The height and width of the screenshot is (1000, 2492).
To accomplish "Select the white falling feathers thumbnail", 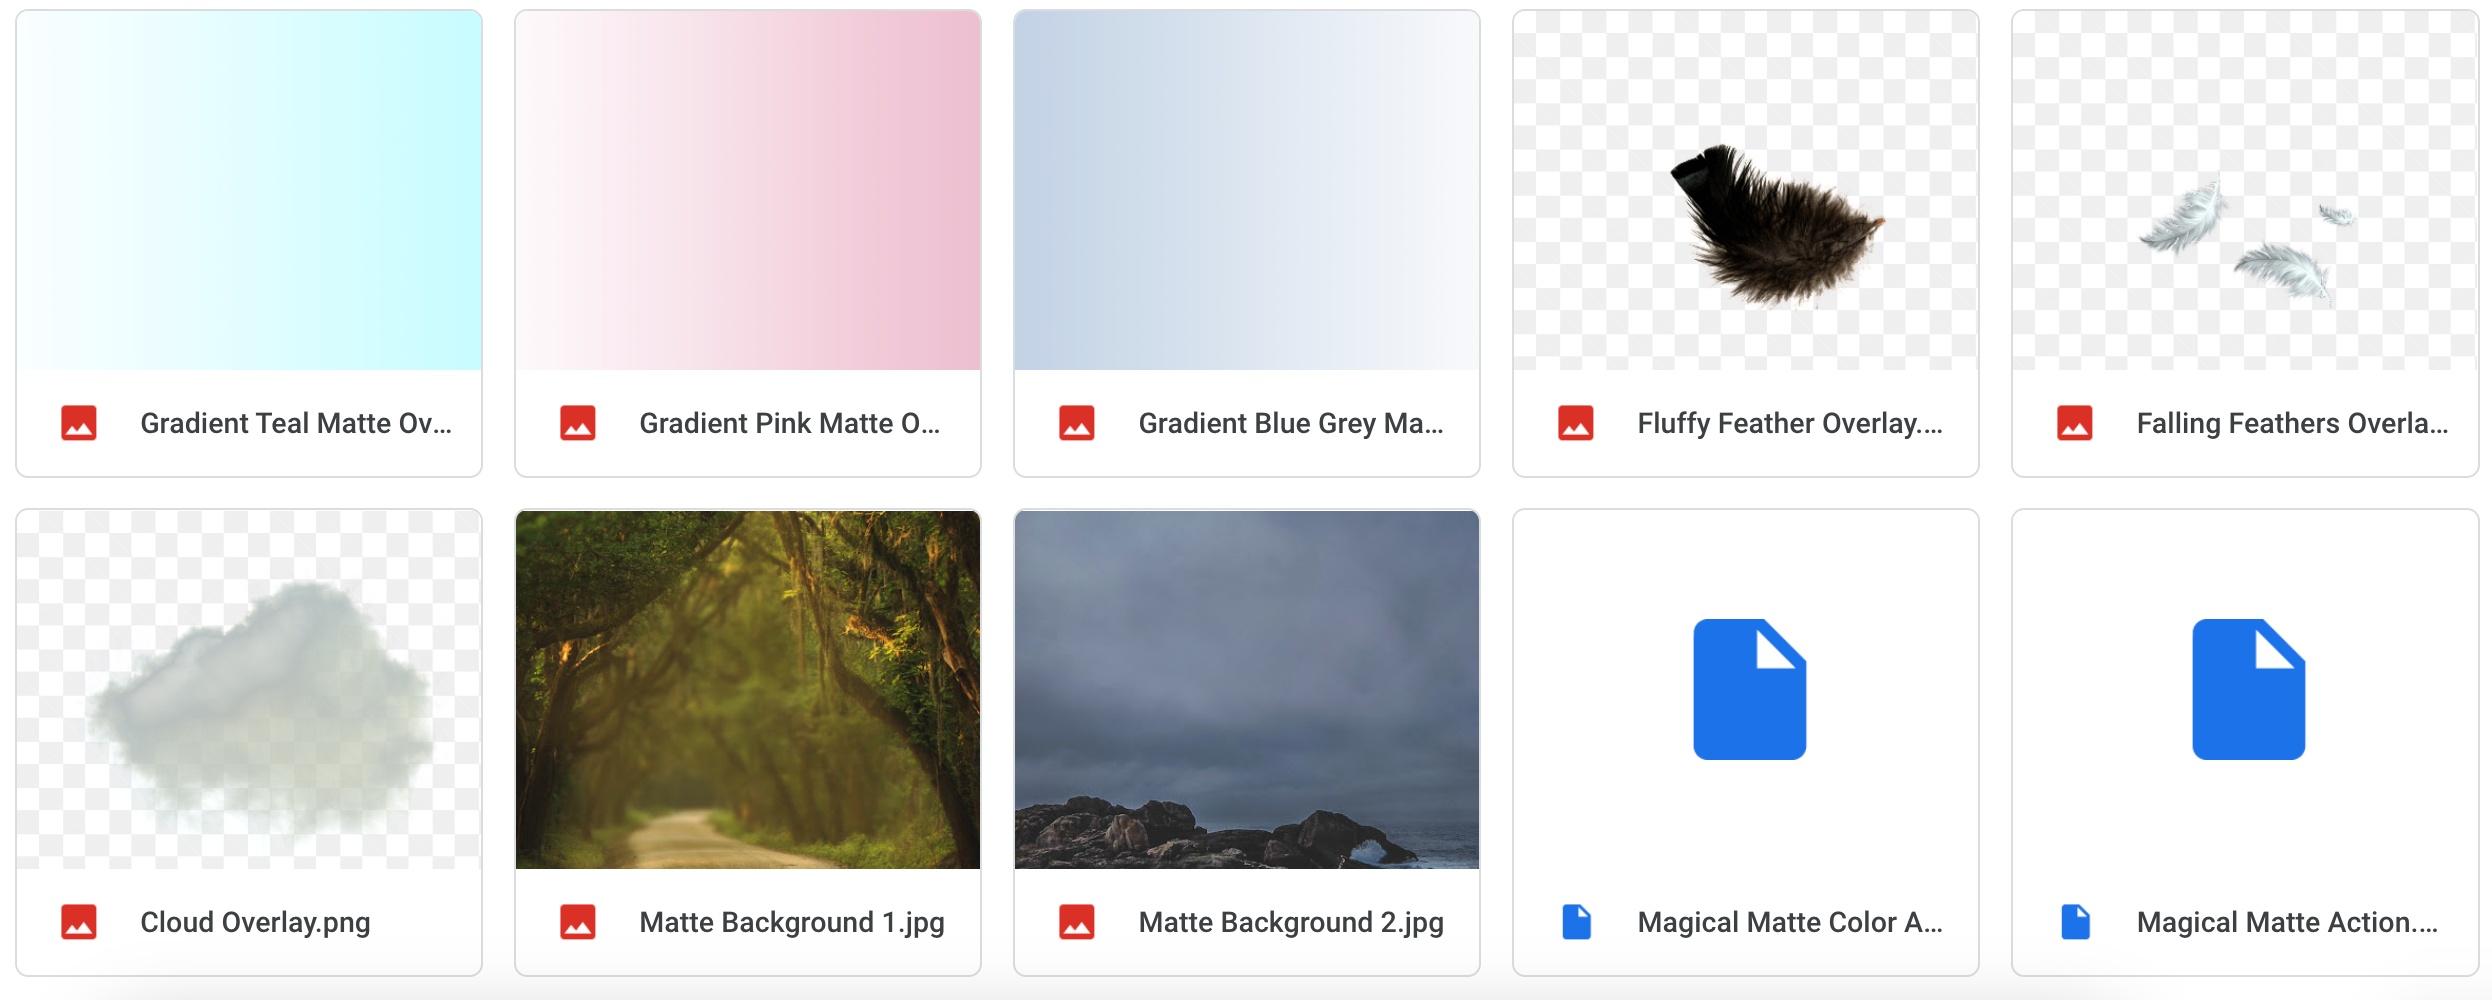I will [2245, 190].
